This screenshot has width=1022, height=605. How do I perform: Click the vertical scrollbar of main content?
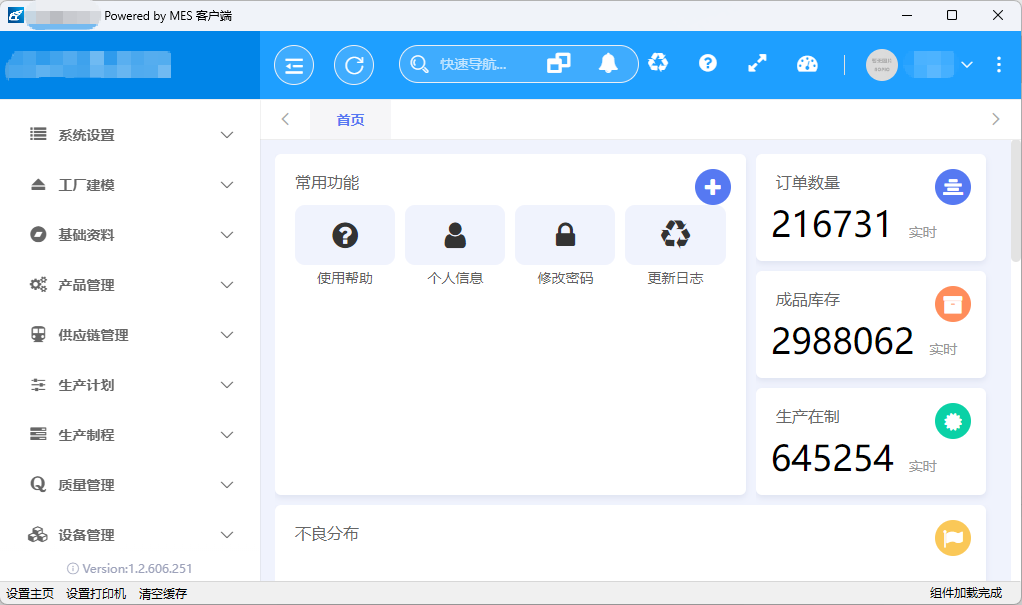pyautogui.click(x=1015, y=201)
